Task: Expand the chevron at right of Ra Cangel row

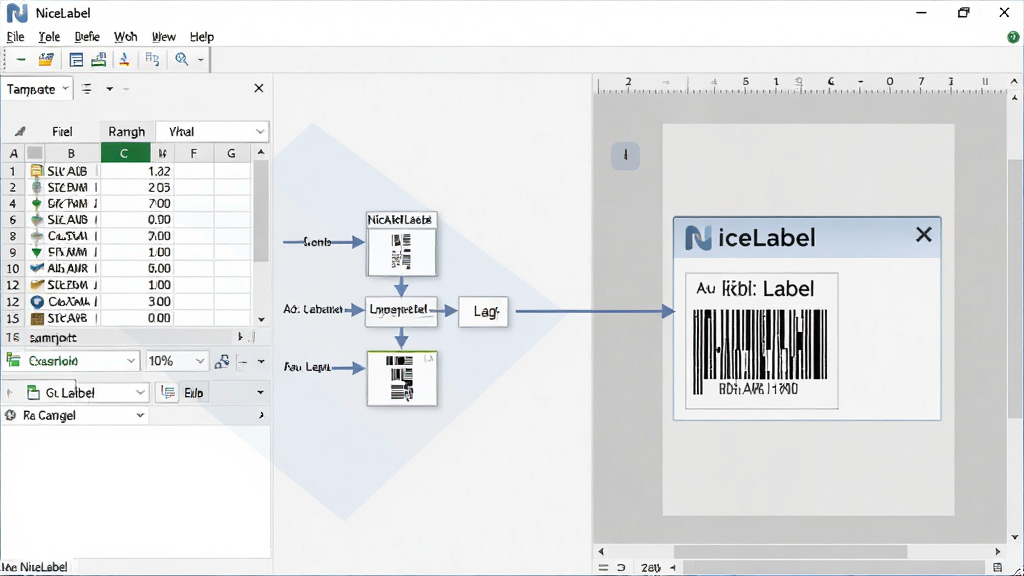Action: pyautogui.click(x=261, y=415)
